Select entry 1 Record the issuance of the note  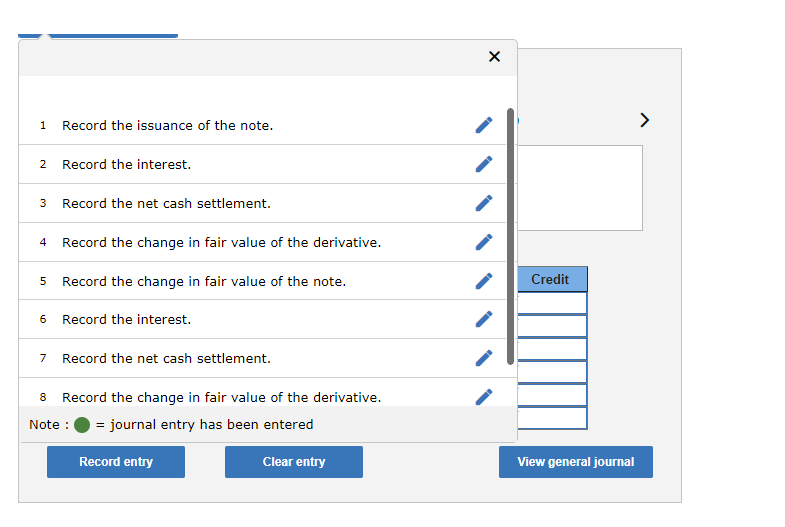pos(167,125)
